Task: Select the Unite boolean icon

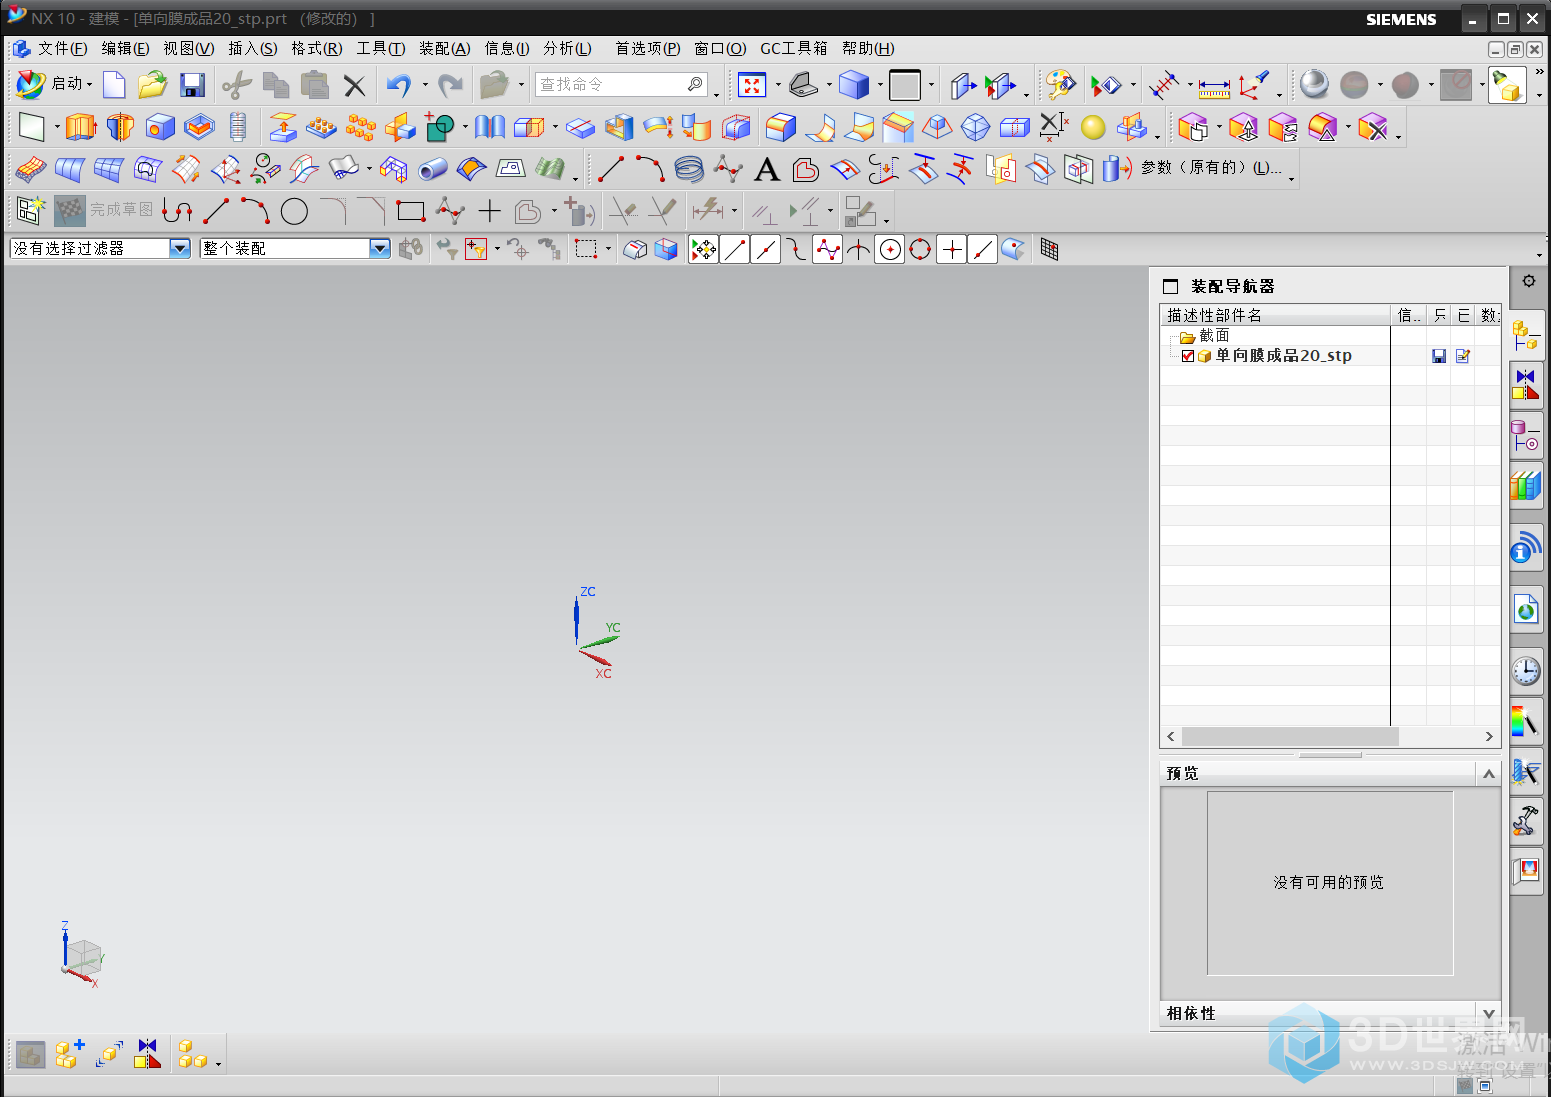Action: 440,127
